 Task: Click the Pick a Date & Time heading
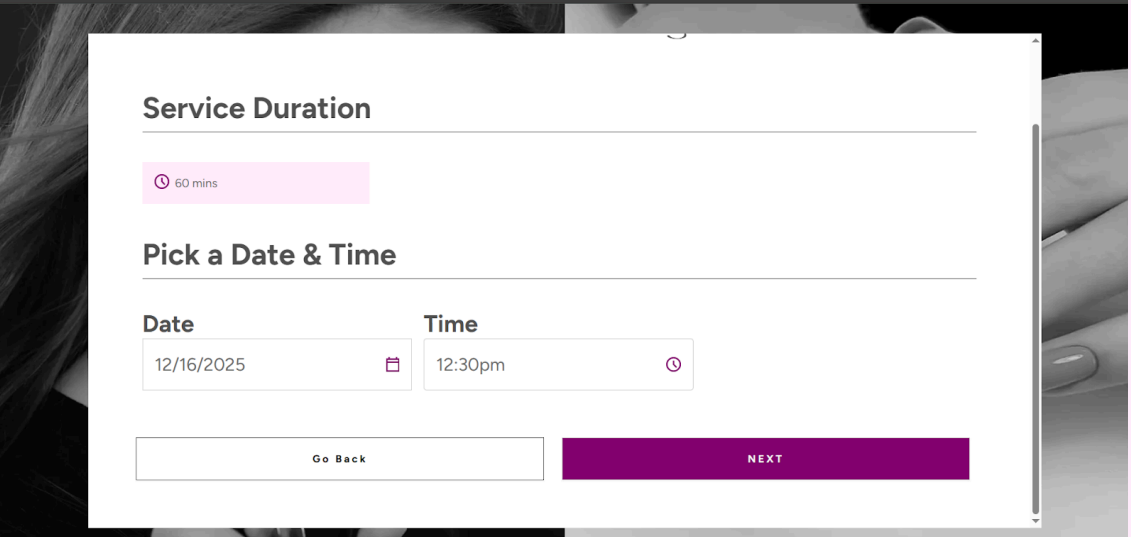pos(269,255)
